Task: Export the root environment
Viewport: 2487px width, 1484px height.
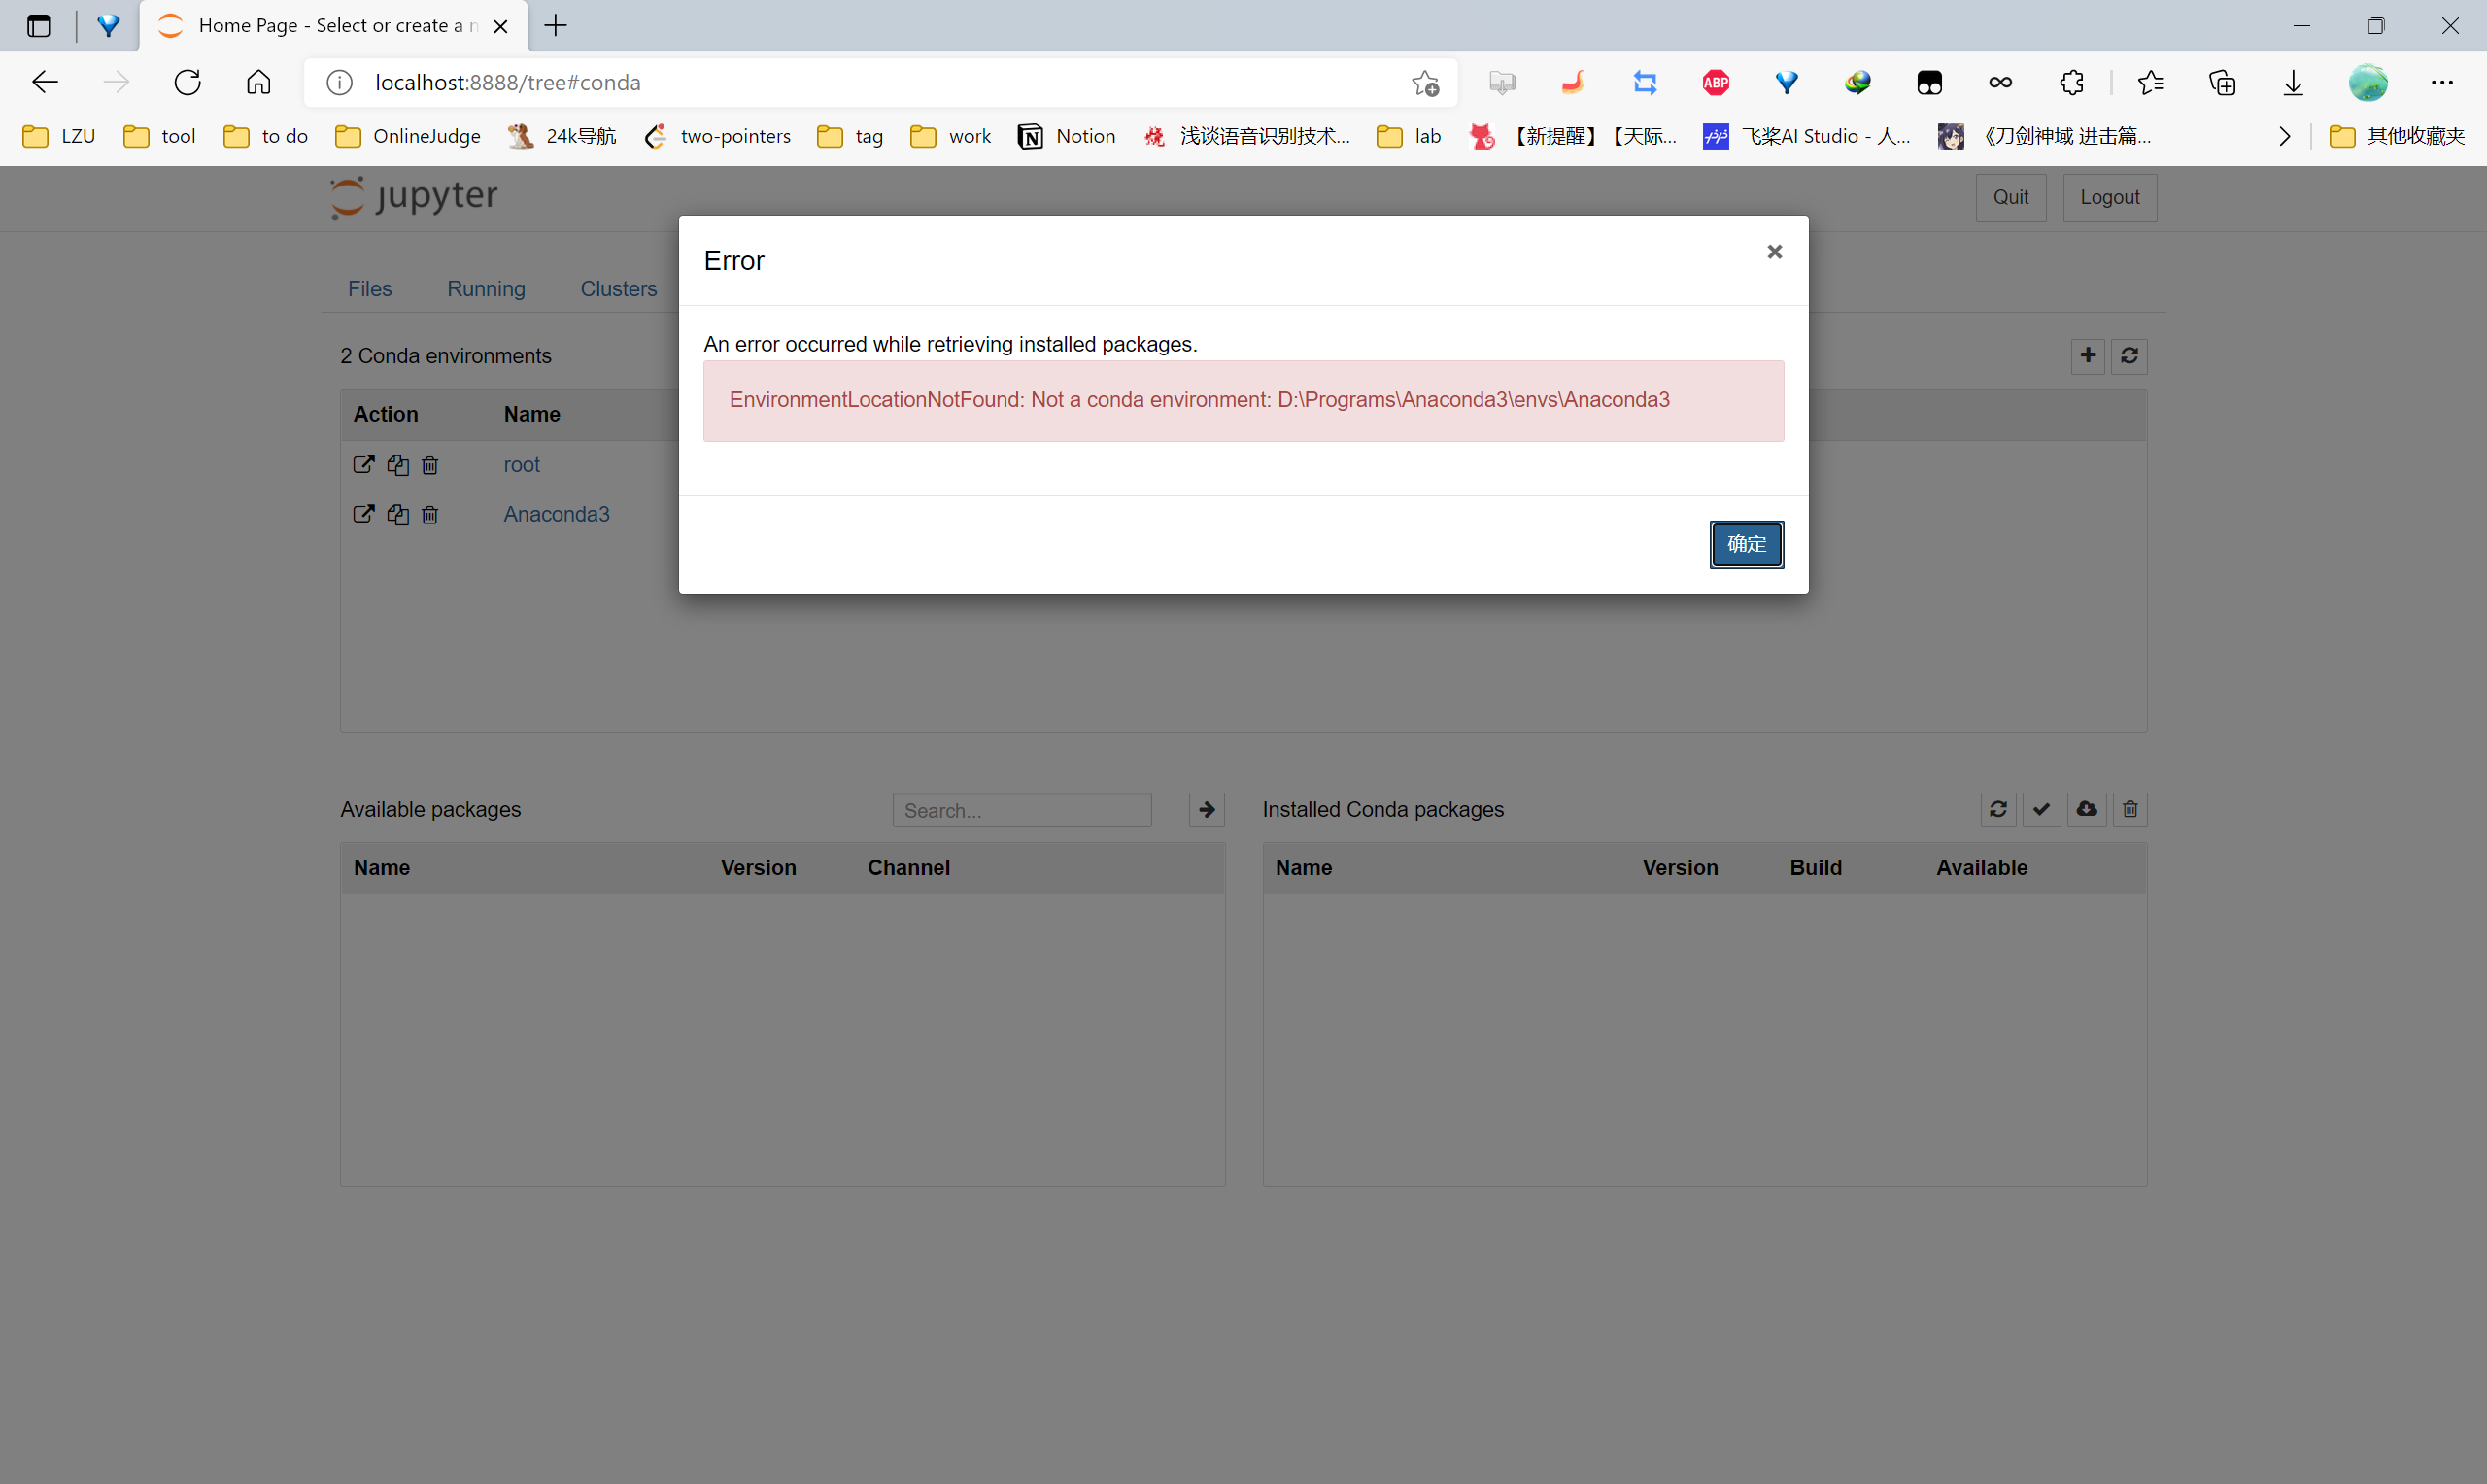Action: (x=363, y=465)
